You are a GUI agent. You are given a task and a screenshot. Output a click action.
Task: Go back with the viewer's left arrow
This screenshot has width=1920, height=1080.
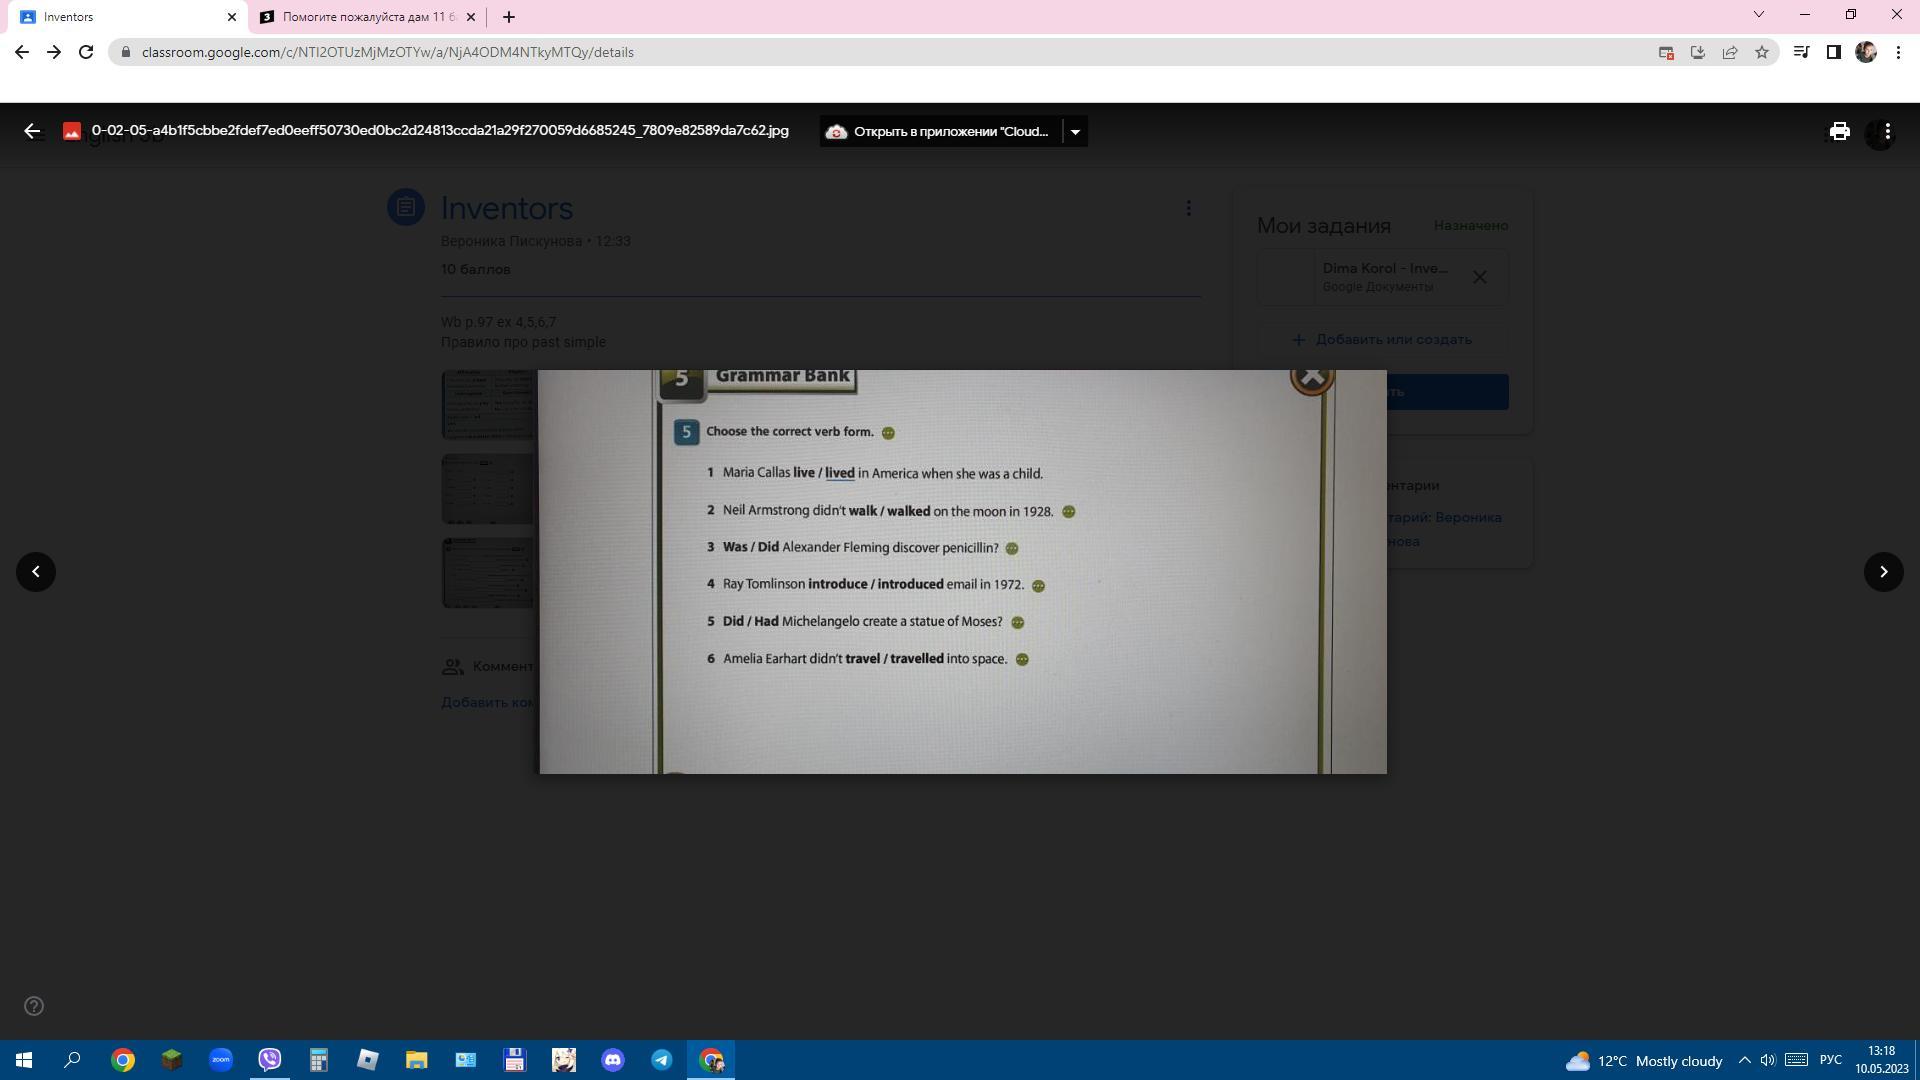(x=32, y=131)
